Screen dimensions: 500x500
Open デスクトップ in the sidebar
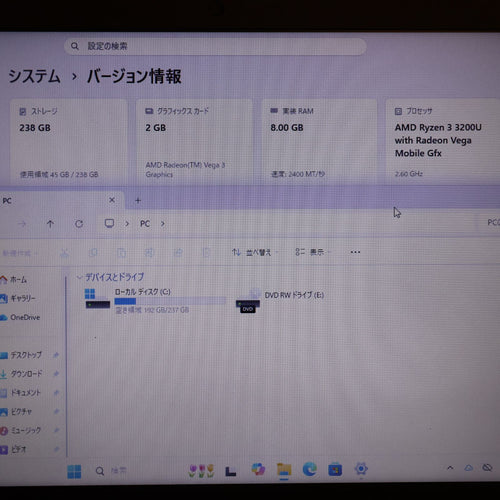21,355
